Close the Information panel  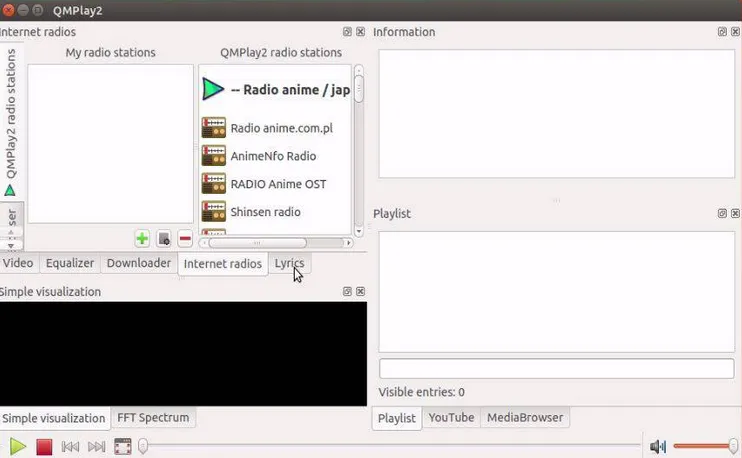pyautogui.click(x=735, y=32)
